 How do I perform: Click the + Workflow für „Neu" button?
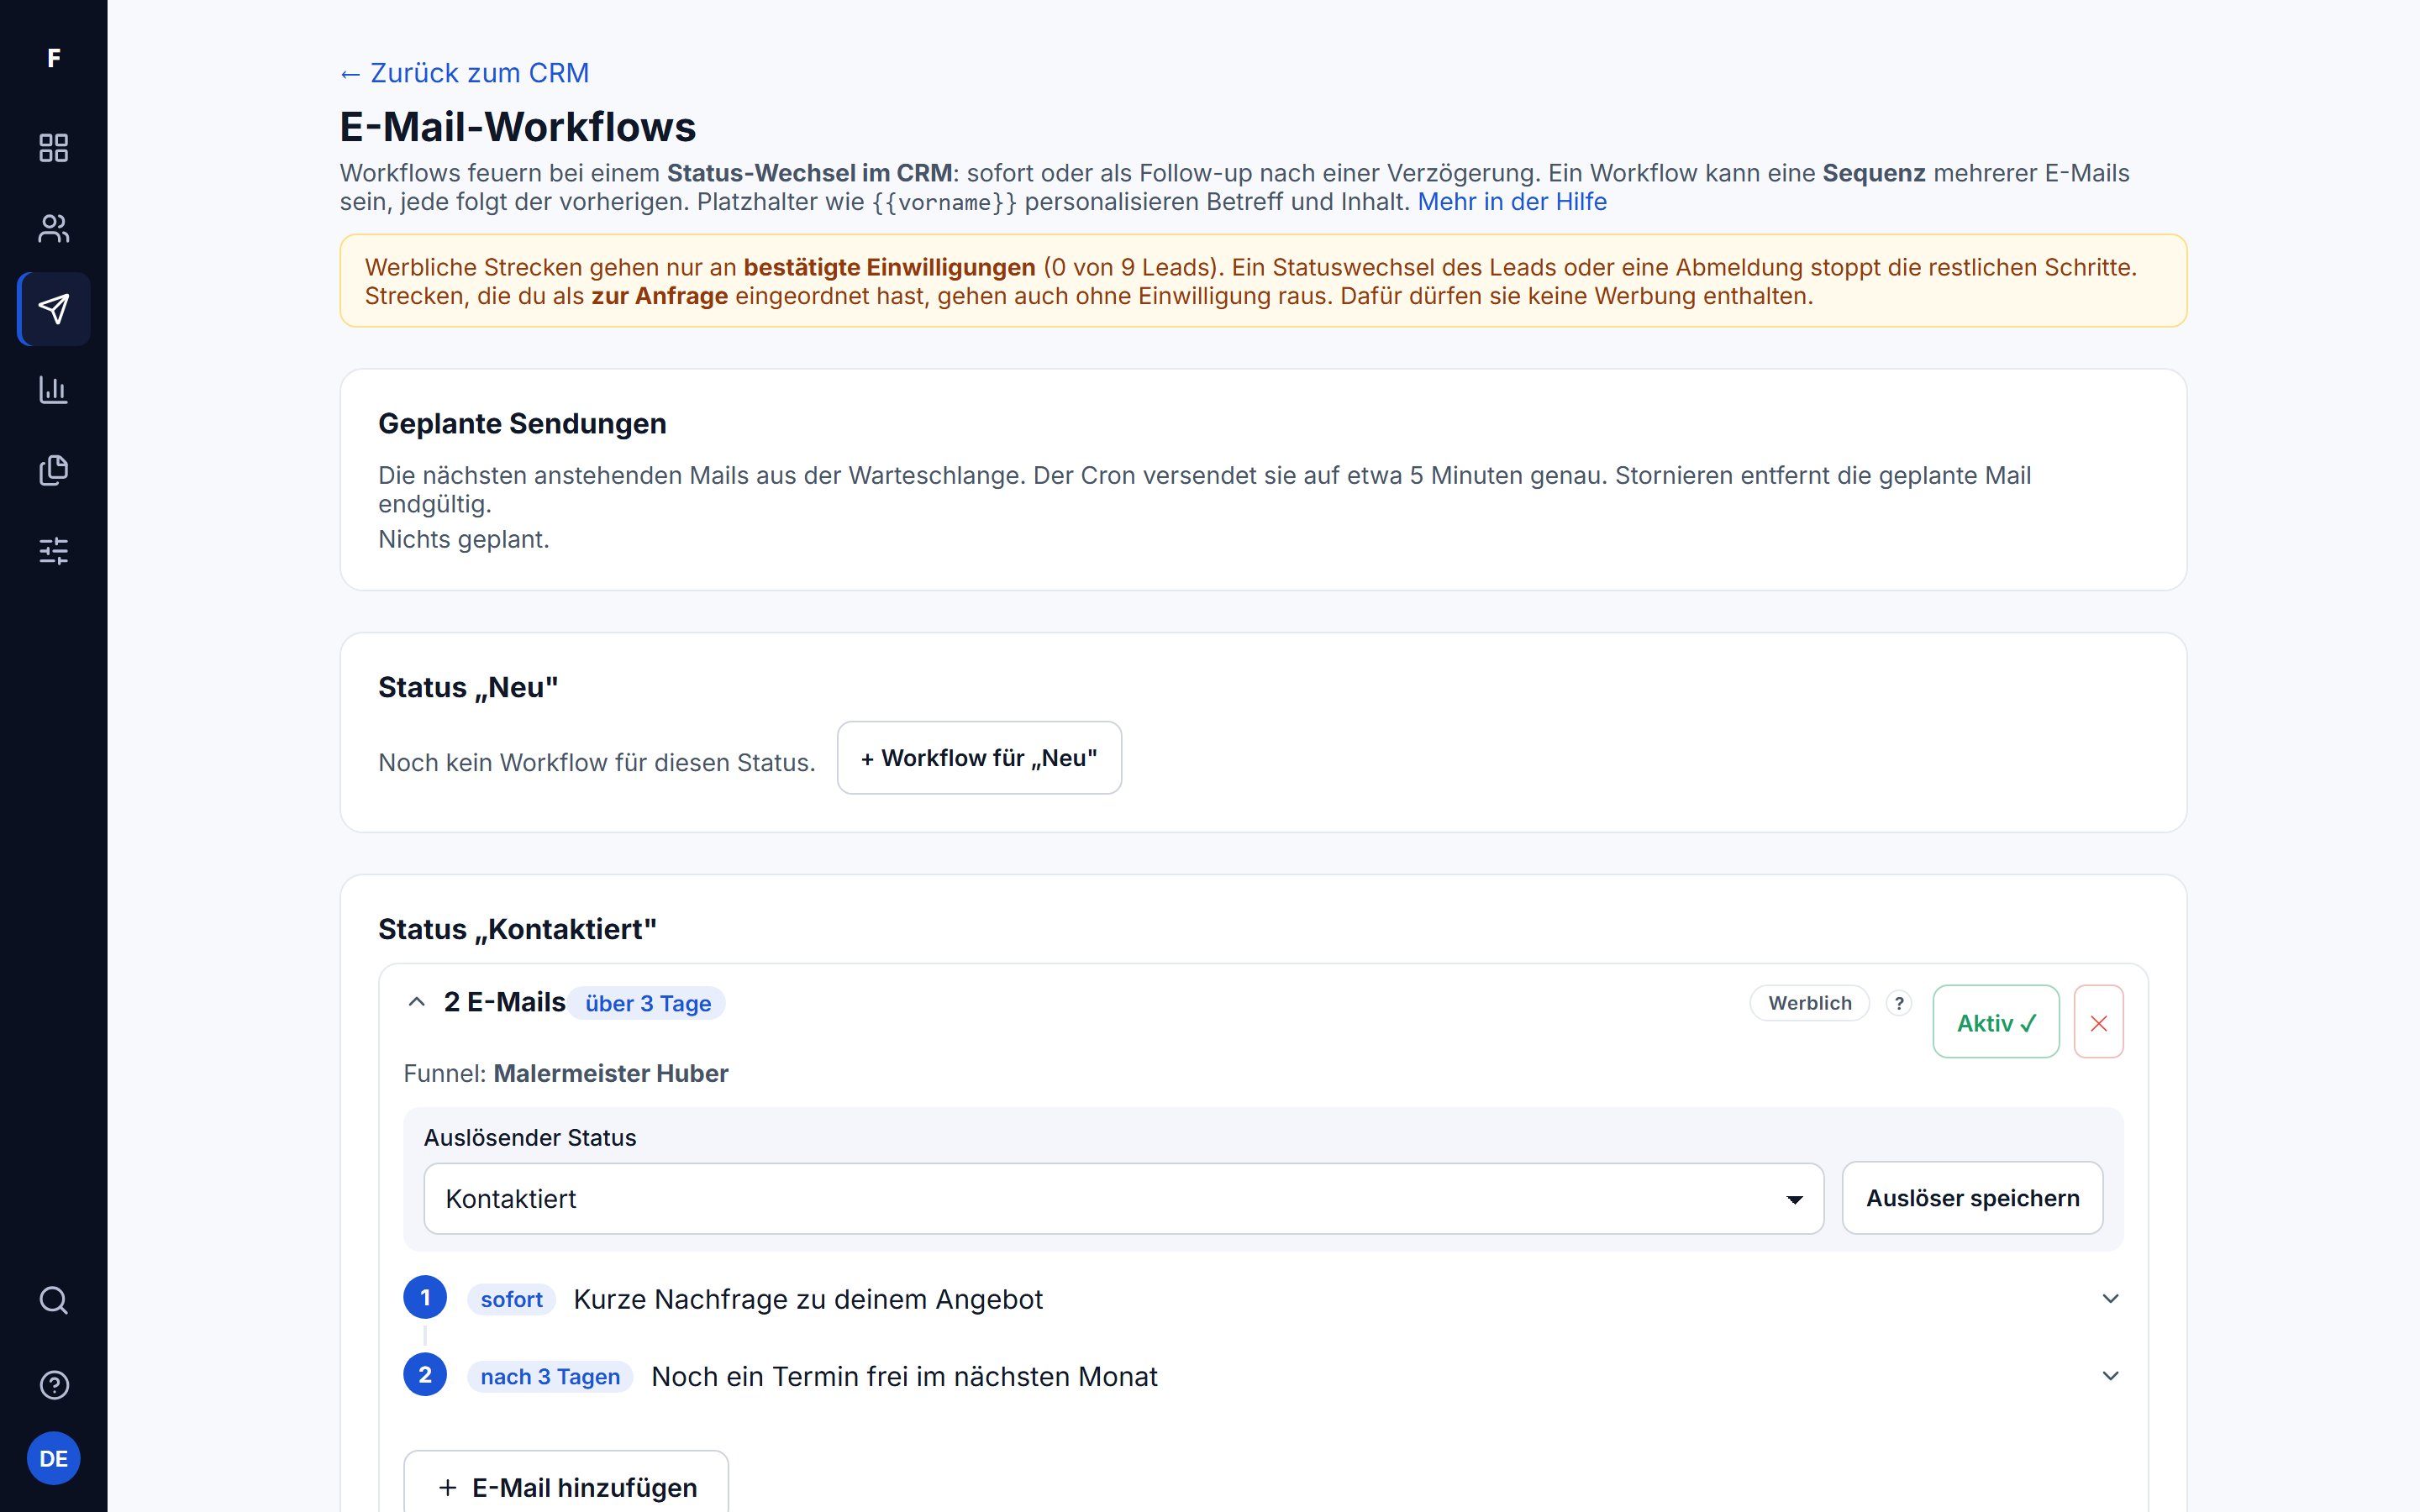979,758
